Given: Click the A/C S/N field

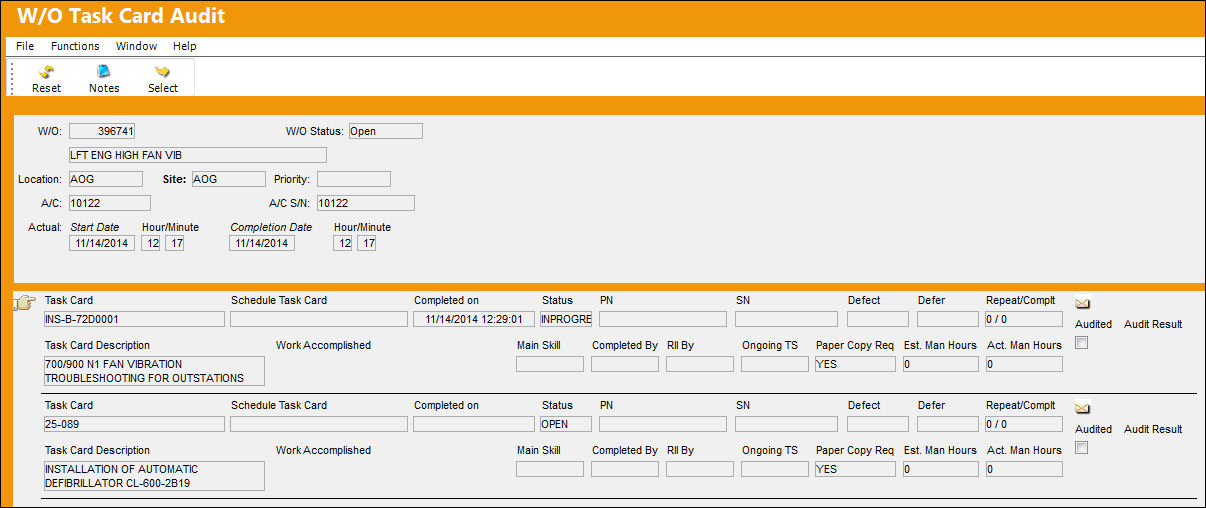Looking at the screenshot, I should (x=366, y=203).
